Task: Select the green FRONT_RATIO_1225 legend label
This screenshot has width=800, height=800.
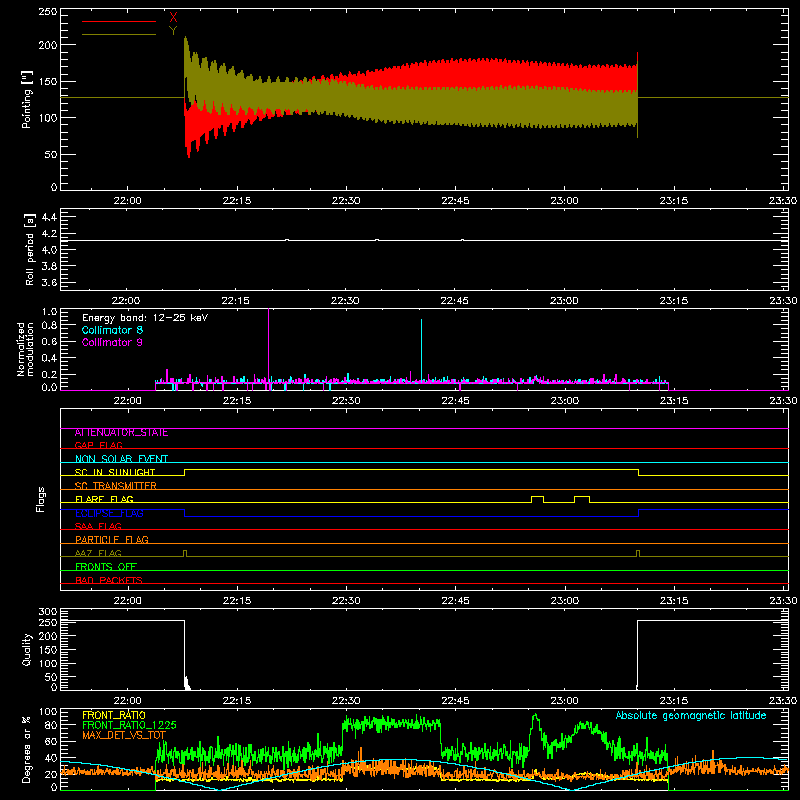Action: tap(129, 725)
